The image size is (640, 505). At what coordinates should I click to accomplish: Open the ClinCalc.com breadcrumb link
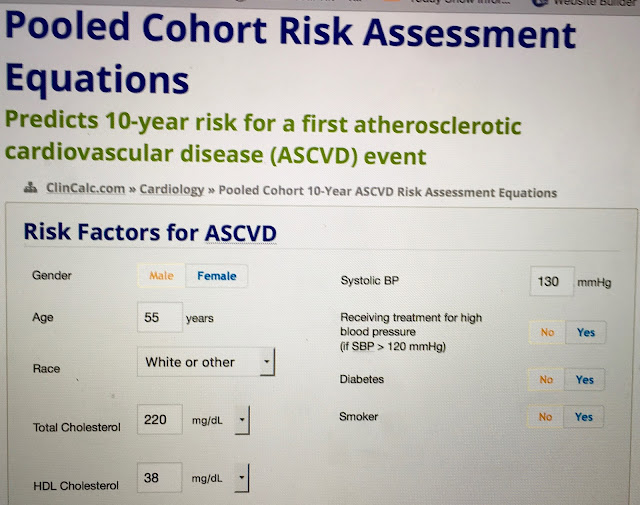click(85, 188)
